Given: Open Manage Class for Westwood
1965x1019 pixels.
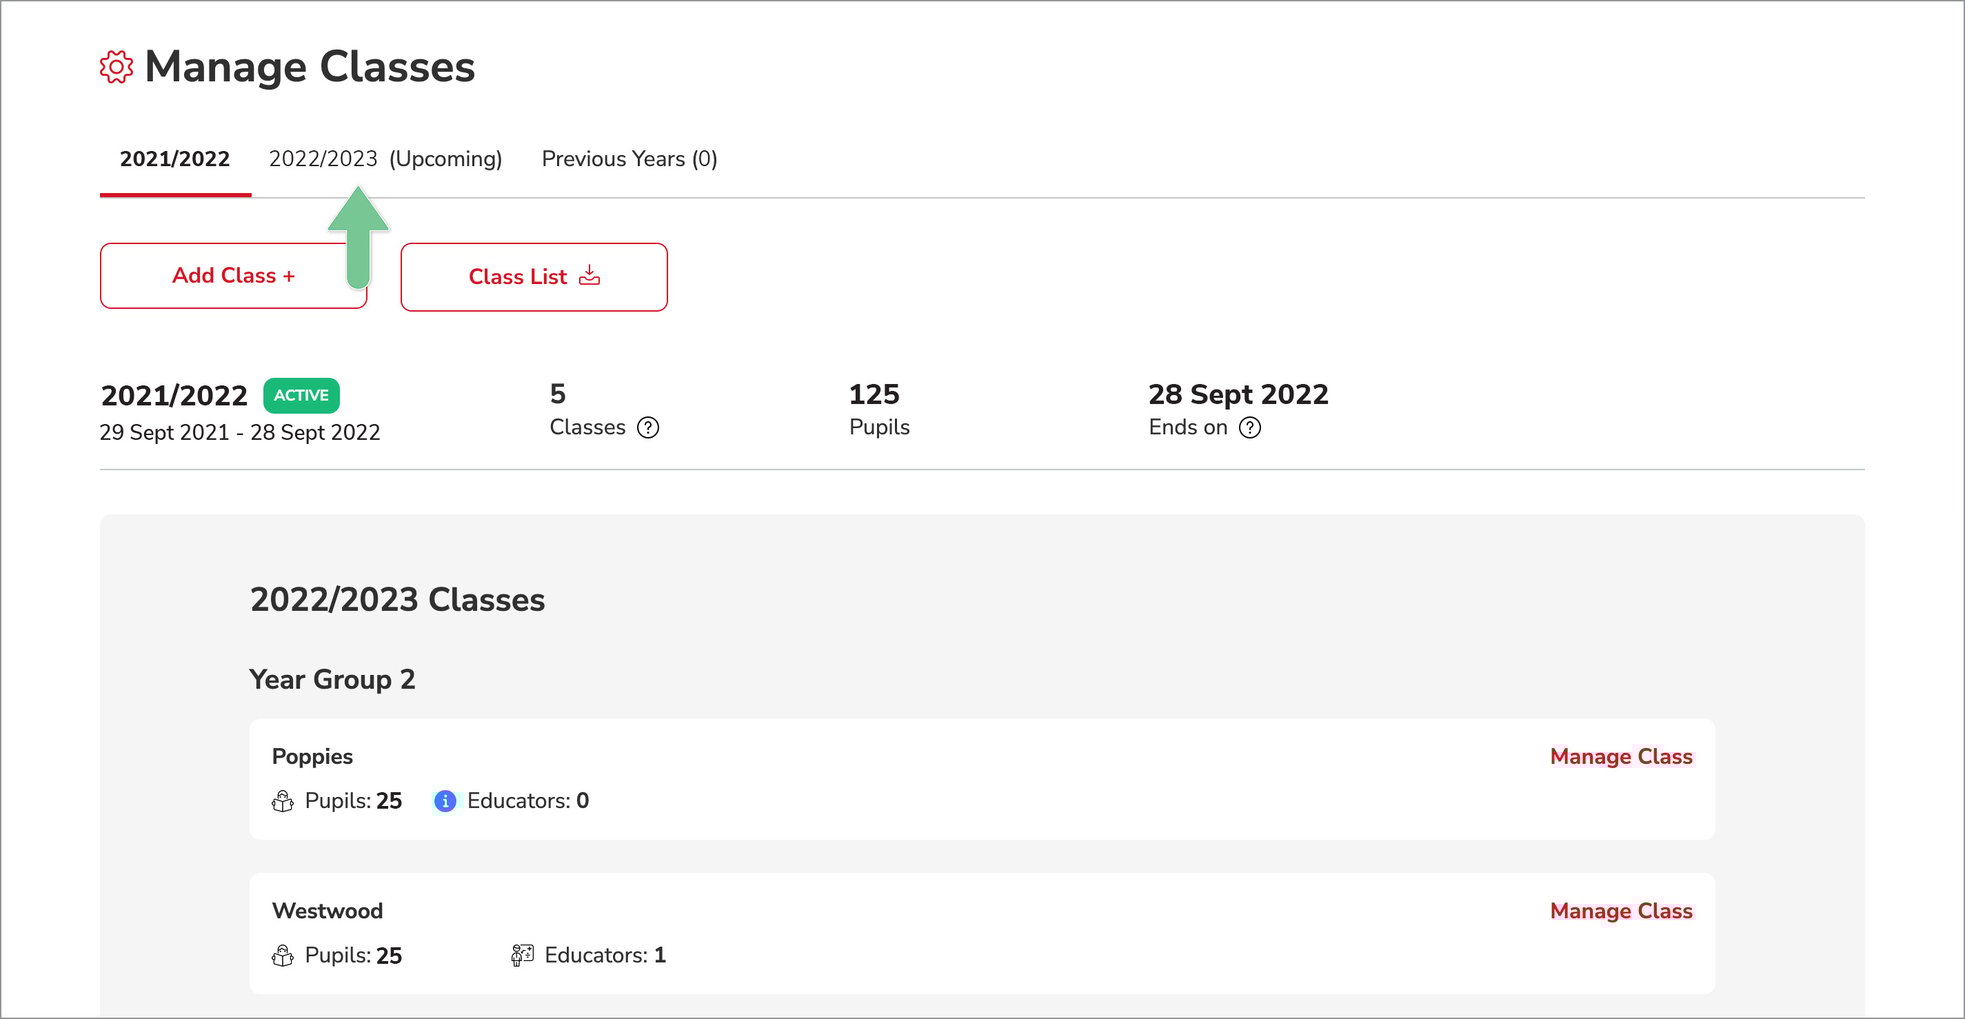Looking at the screenshot, I should (1620, 911).
